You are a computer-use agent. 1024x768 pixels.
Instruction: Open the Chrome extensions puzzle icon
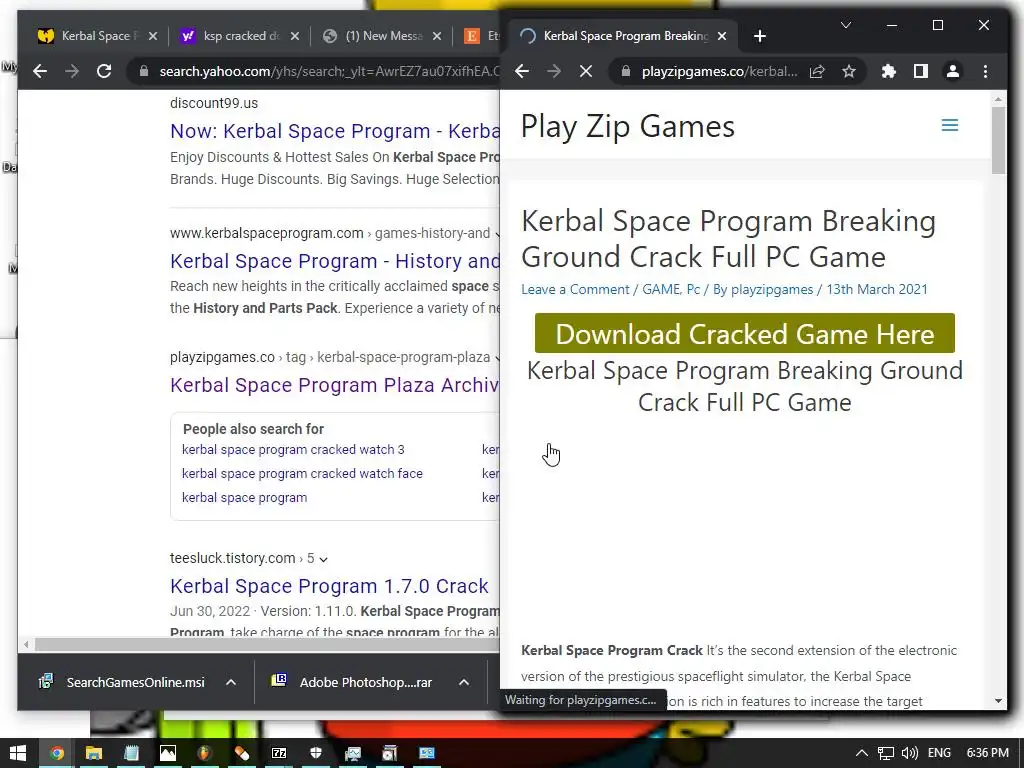pos(889,71)
